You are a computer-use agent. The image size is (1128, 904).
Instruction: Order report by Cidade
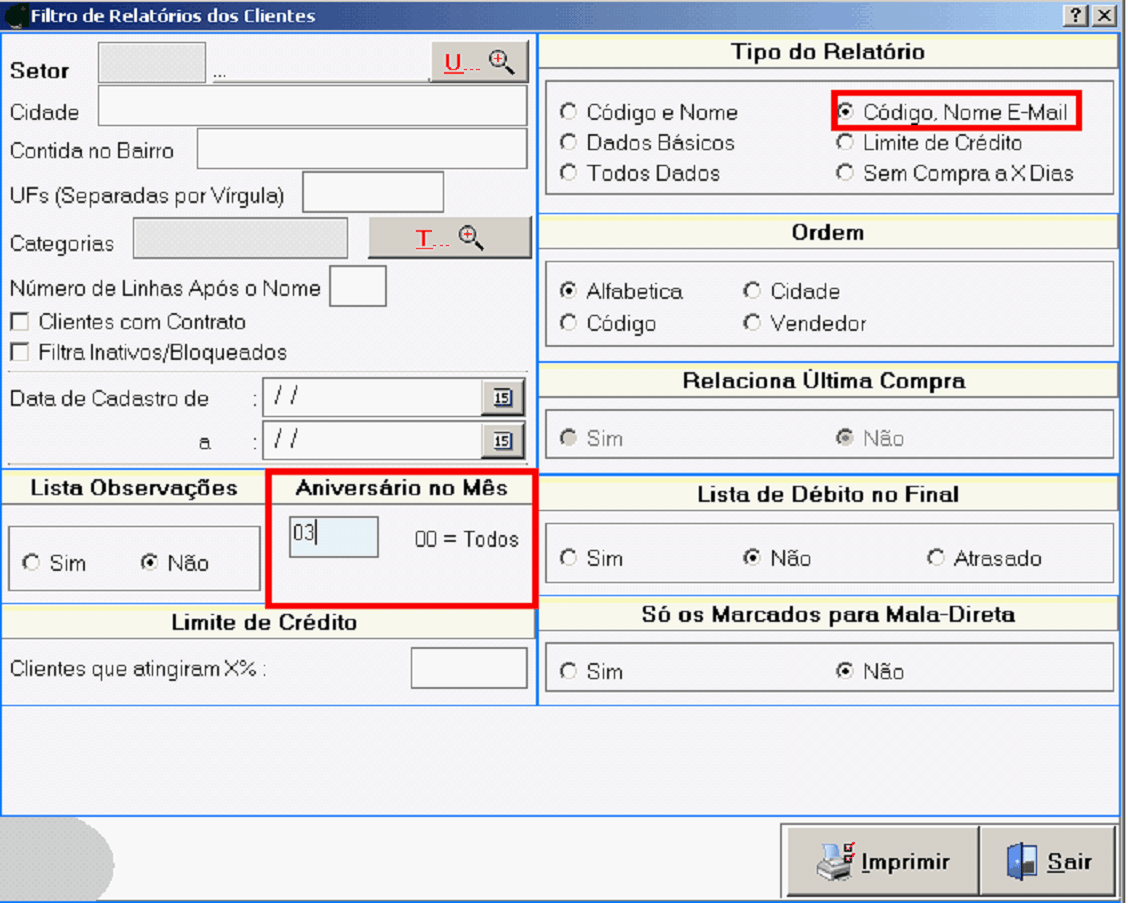tap(752, 292)
